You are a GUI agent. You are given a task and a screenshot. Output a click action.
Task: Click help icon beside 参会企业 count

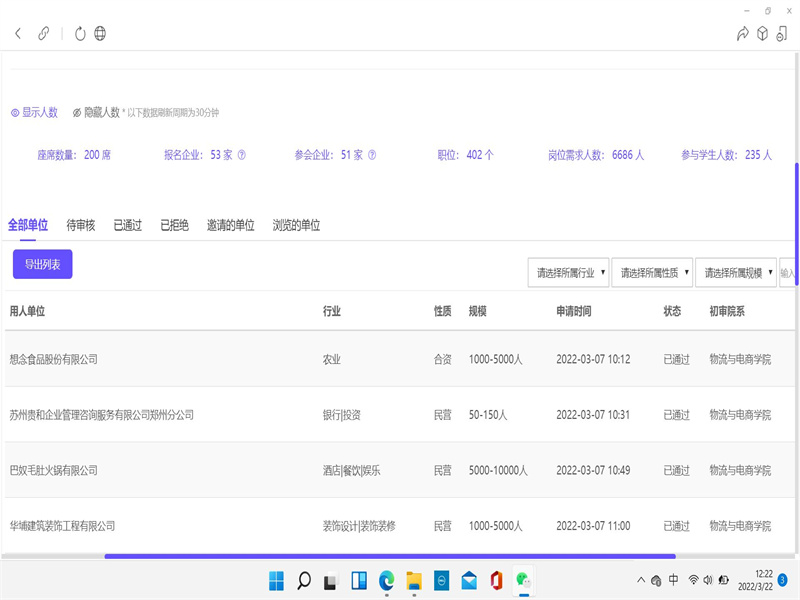pyautogui.click(x=372, y=155)
